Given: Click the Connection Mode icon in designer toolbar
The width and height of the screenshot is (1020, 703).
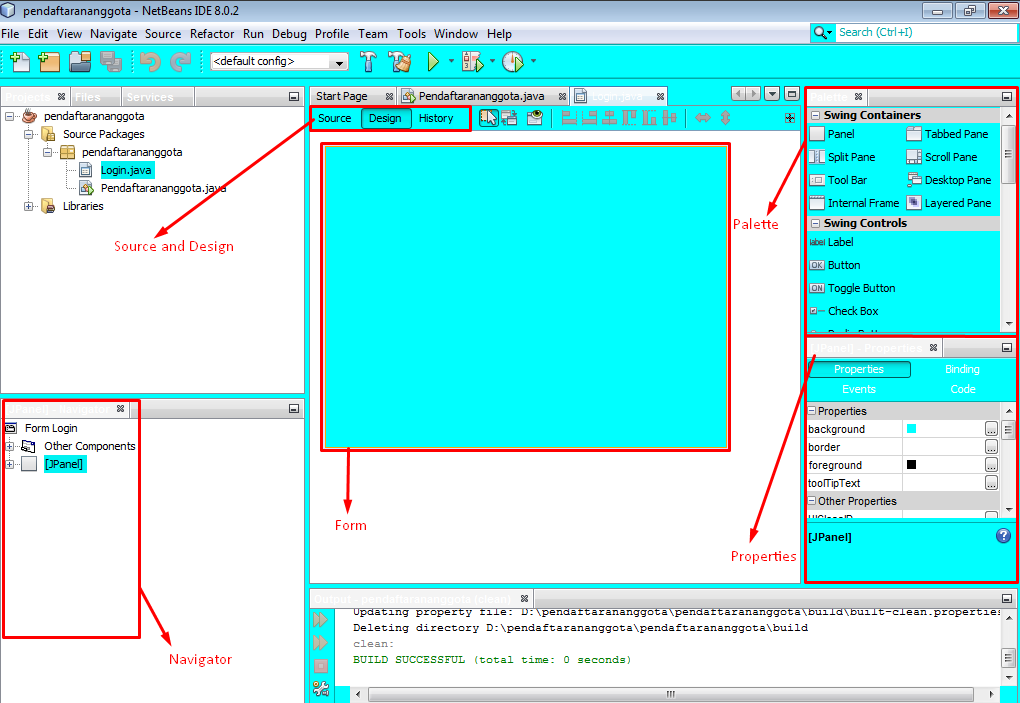Looking at the screenshot, I should point(509,118).
